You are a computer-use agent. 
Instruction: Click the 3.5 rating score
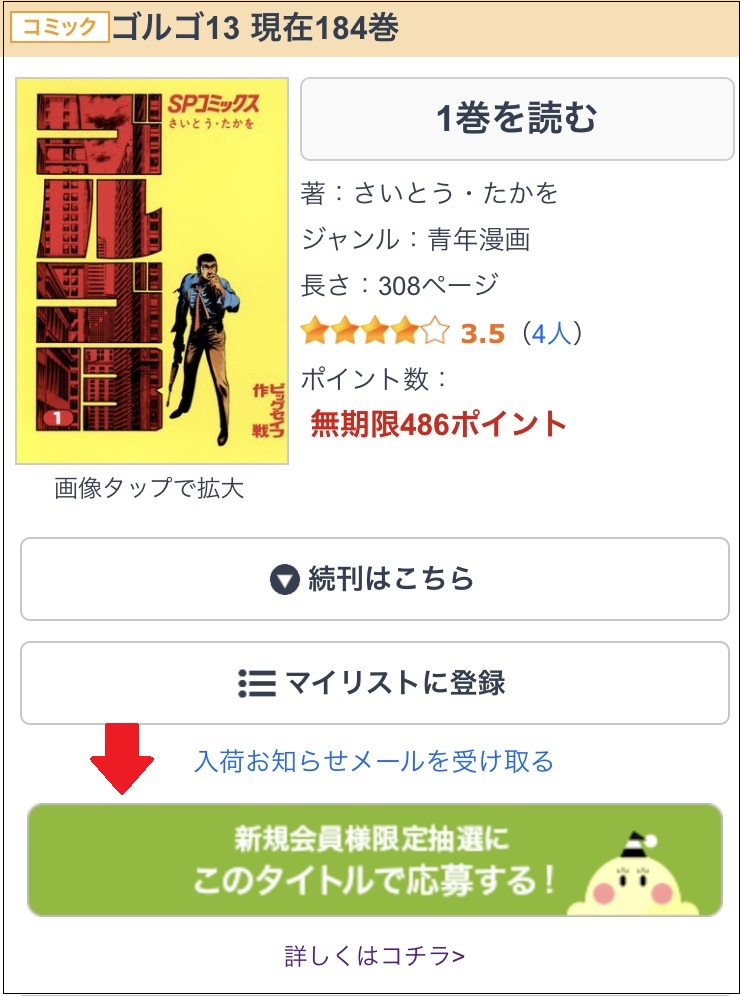pos(482,333)
